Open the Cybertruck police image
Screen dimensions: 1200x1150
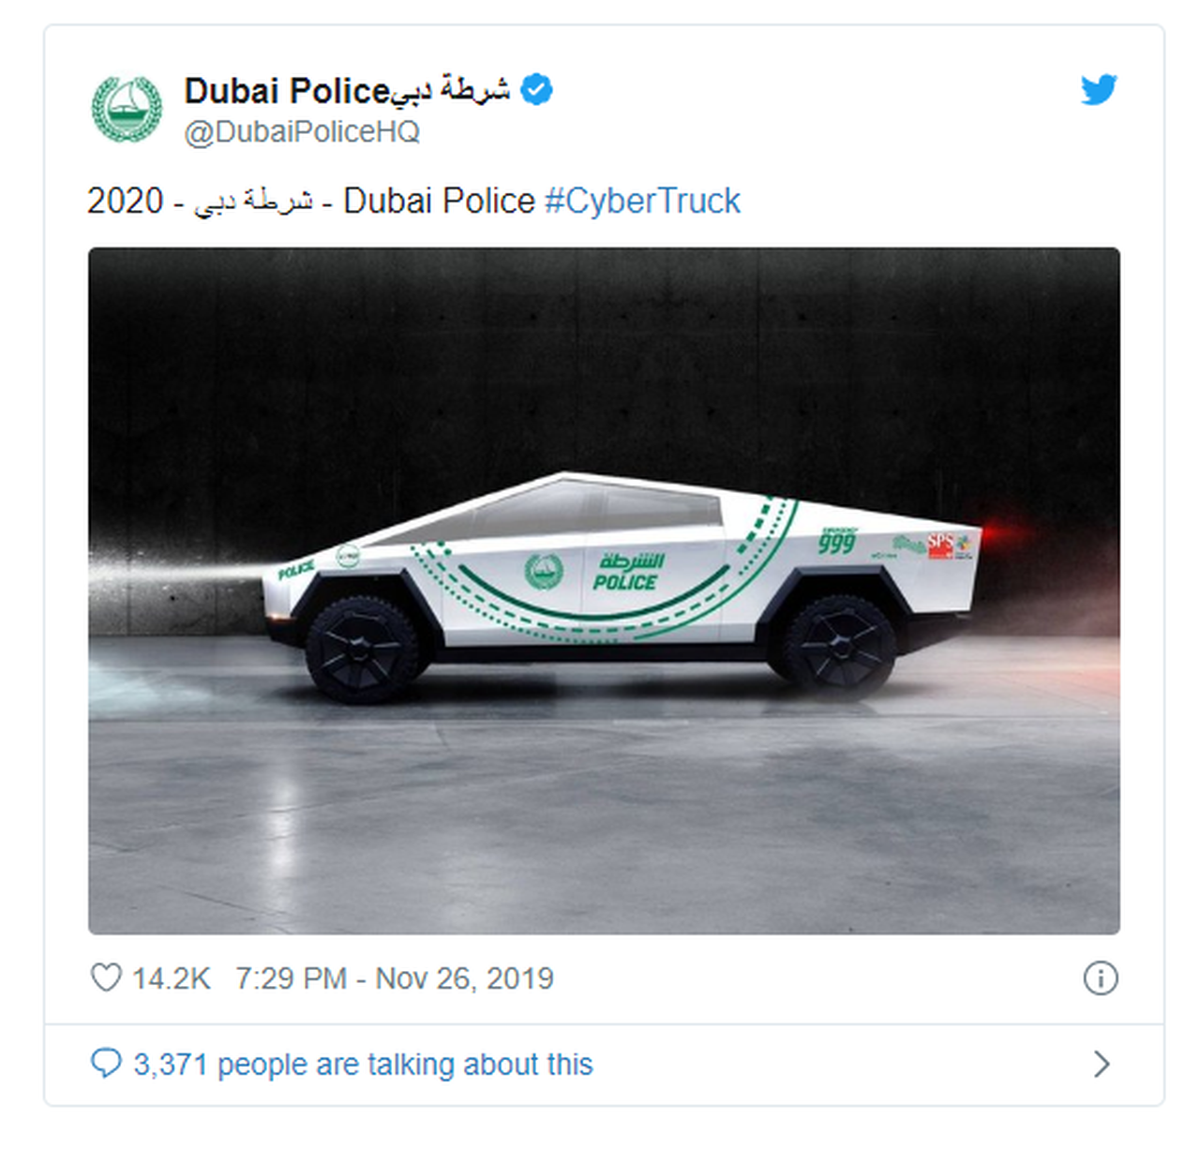604,591
